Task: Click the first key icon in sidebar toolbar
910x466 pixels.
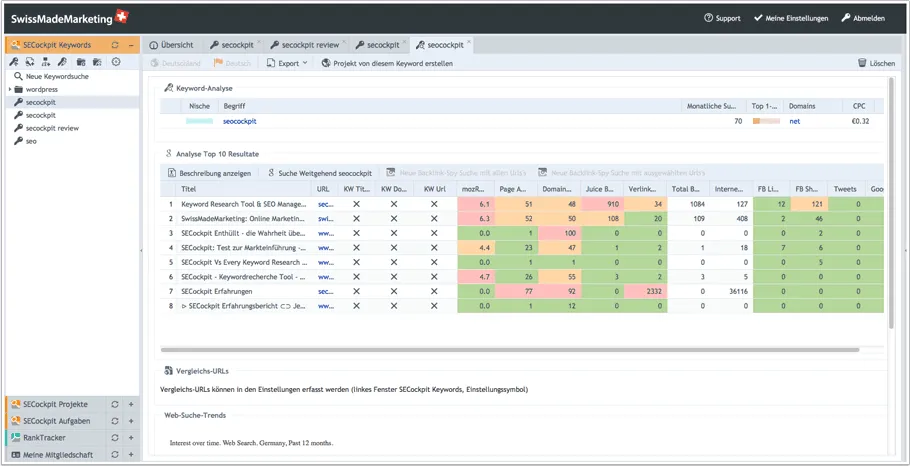Action: pos(14,62)
